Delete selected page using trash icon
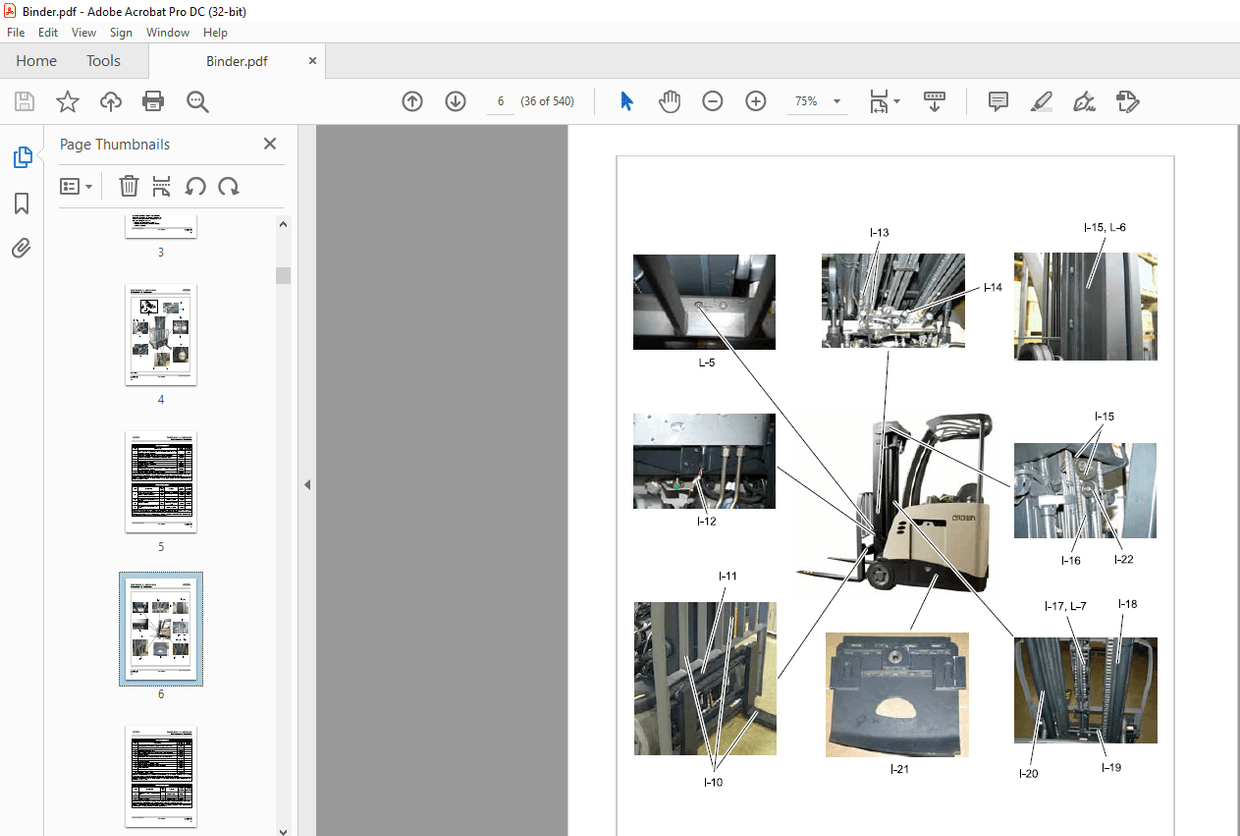 click(128, 186)
